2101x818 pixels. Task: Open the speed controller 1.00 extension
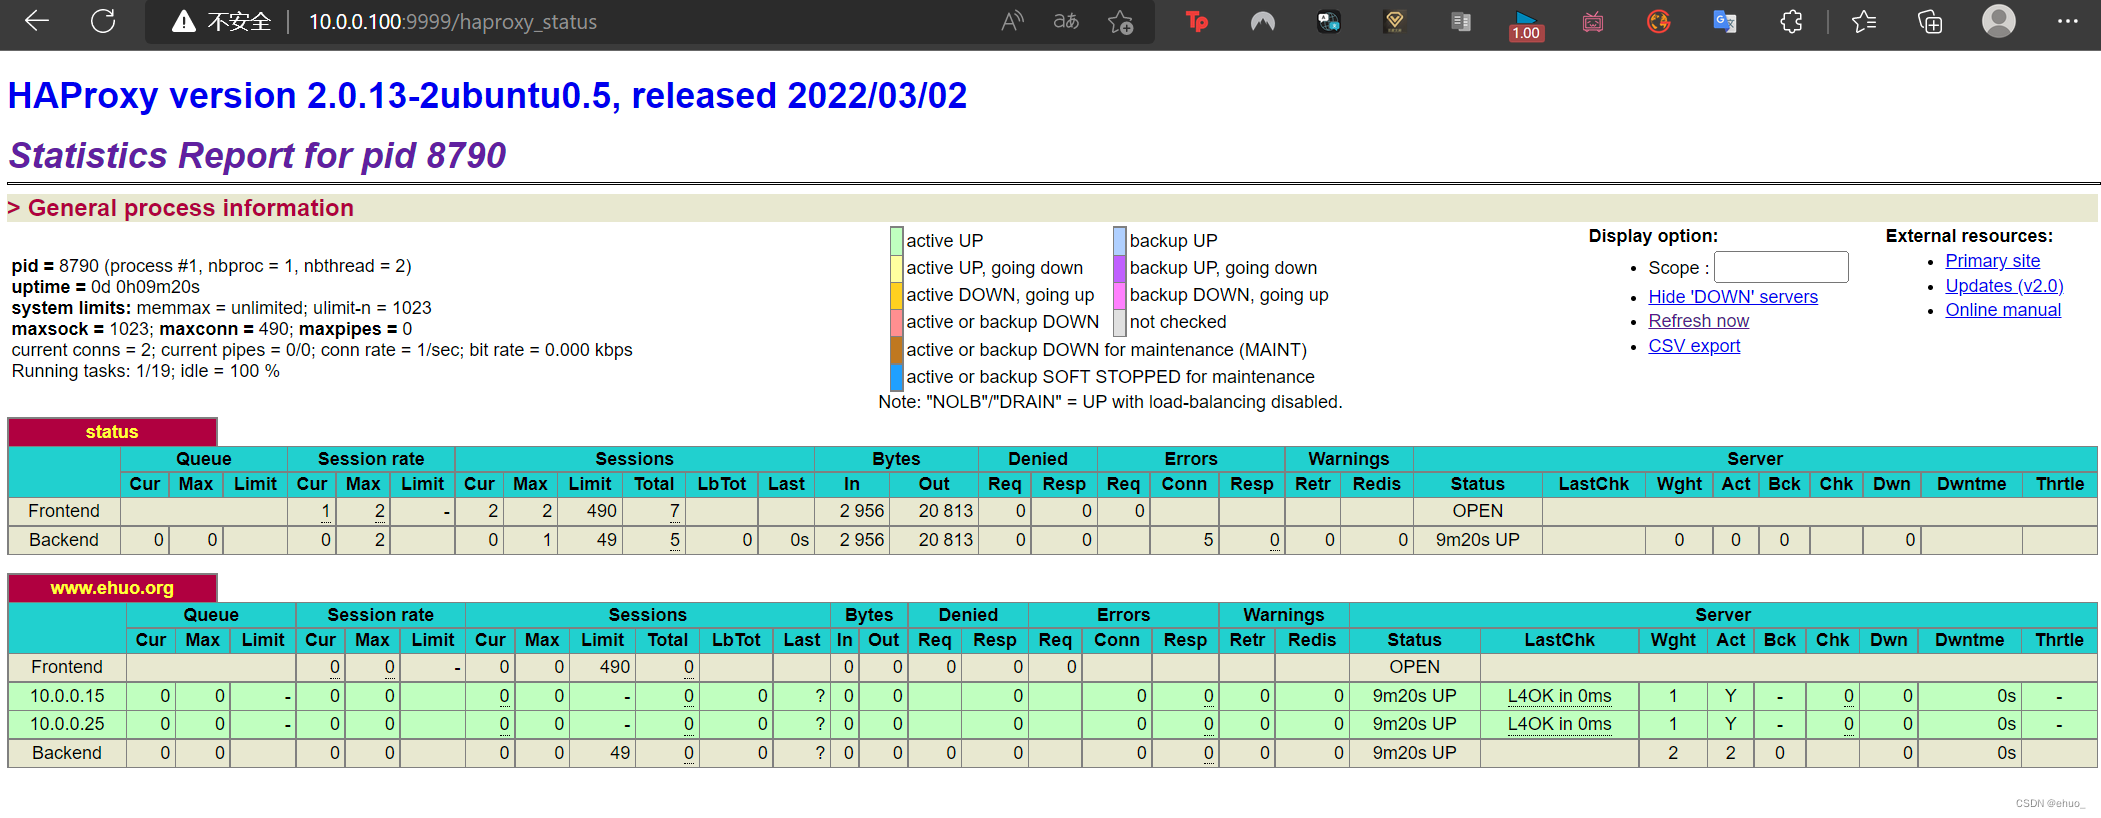tap(1527, 24)
